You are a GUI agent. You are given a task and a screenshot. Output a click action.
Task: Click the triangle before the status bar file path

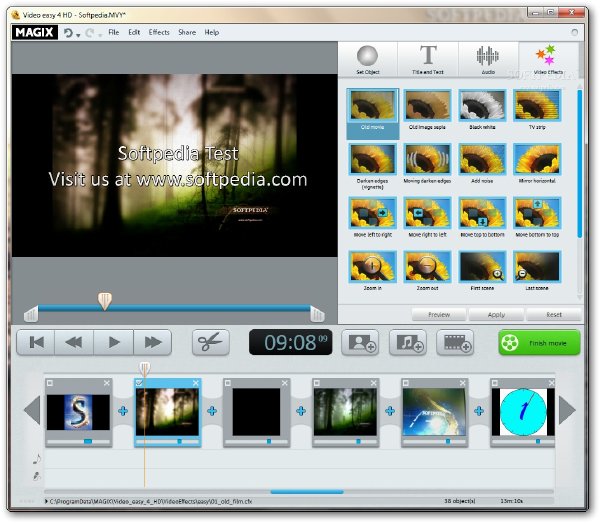click(46, 501)
